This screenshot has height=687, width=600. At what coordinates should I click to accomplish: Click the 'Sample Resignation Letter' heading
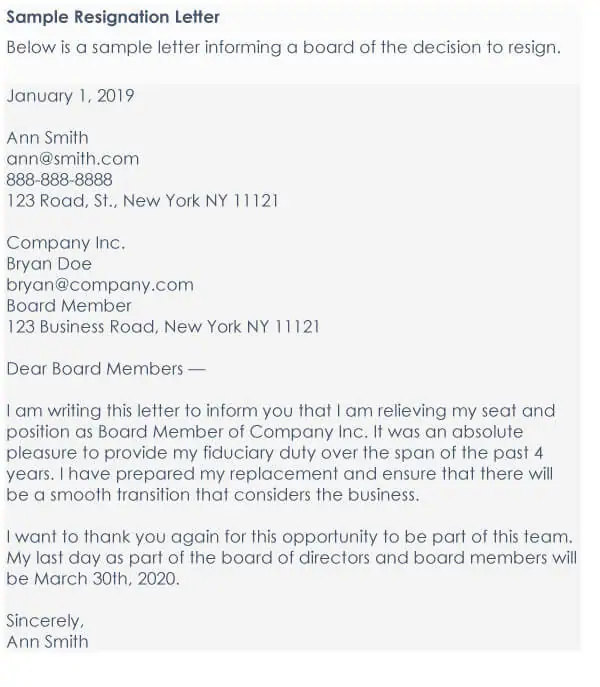point(113,17)
